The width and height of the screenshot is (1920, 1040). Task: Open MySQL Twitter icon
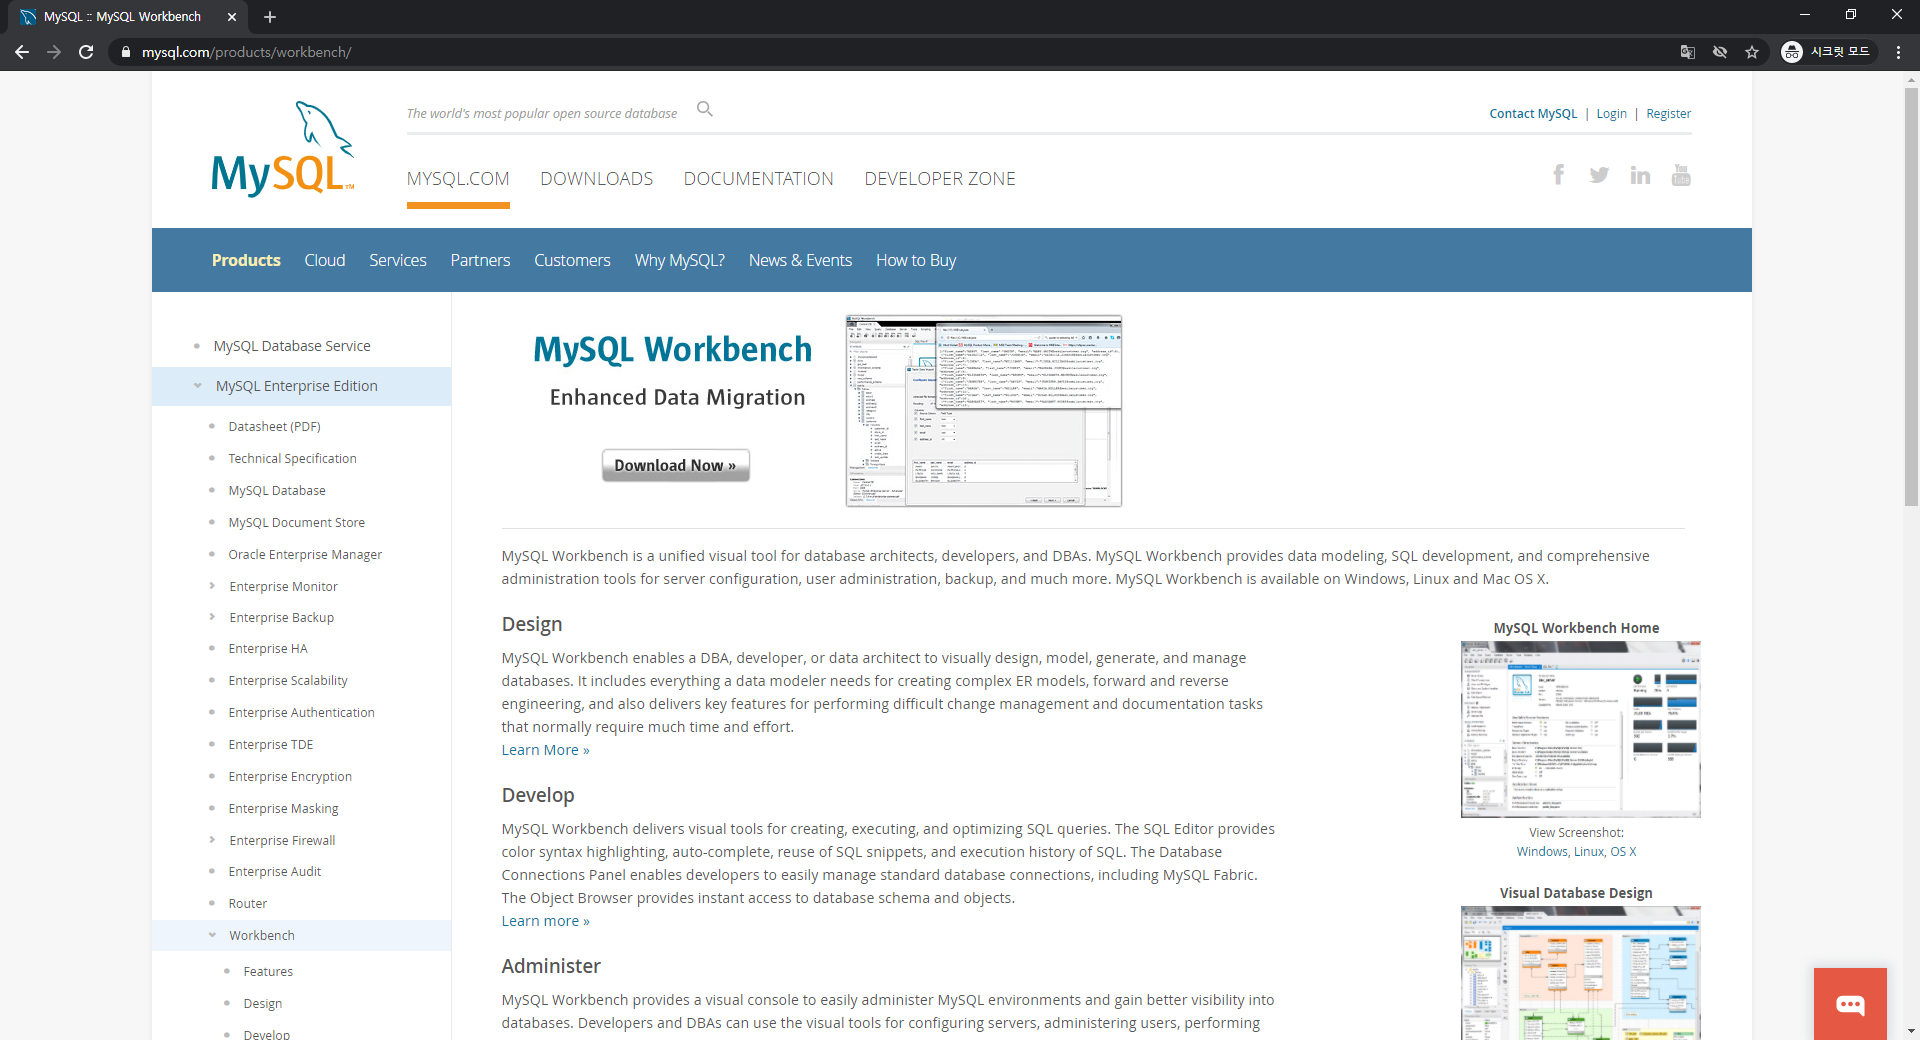coord(1599,175)
